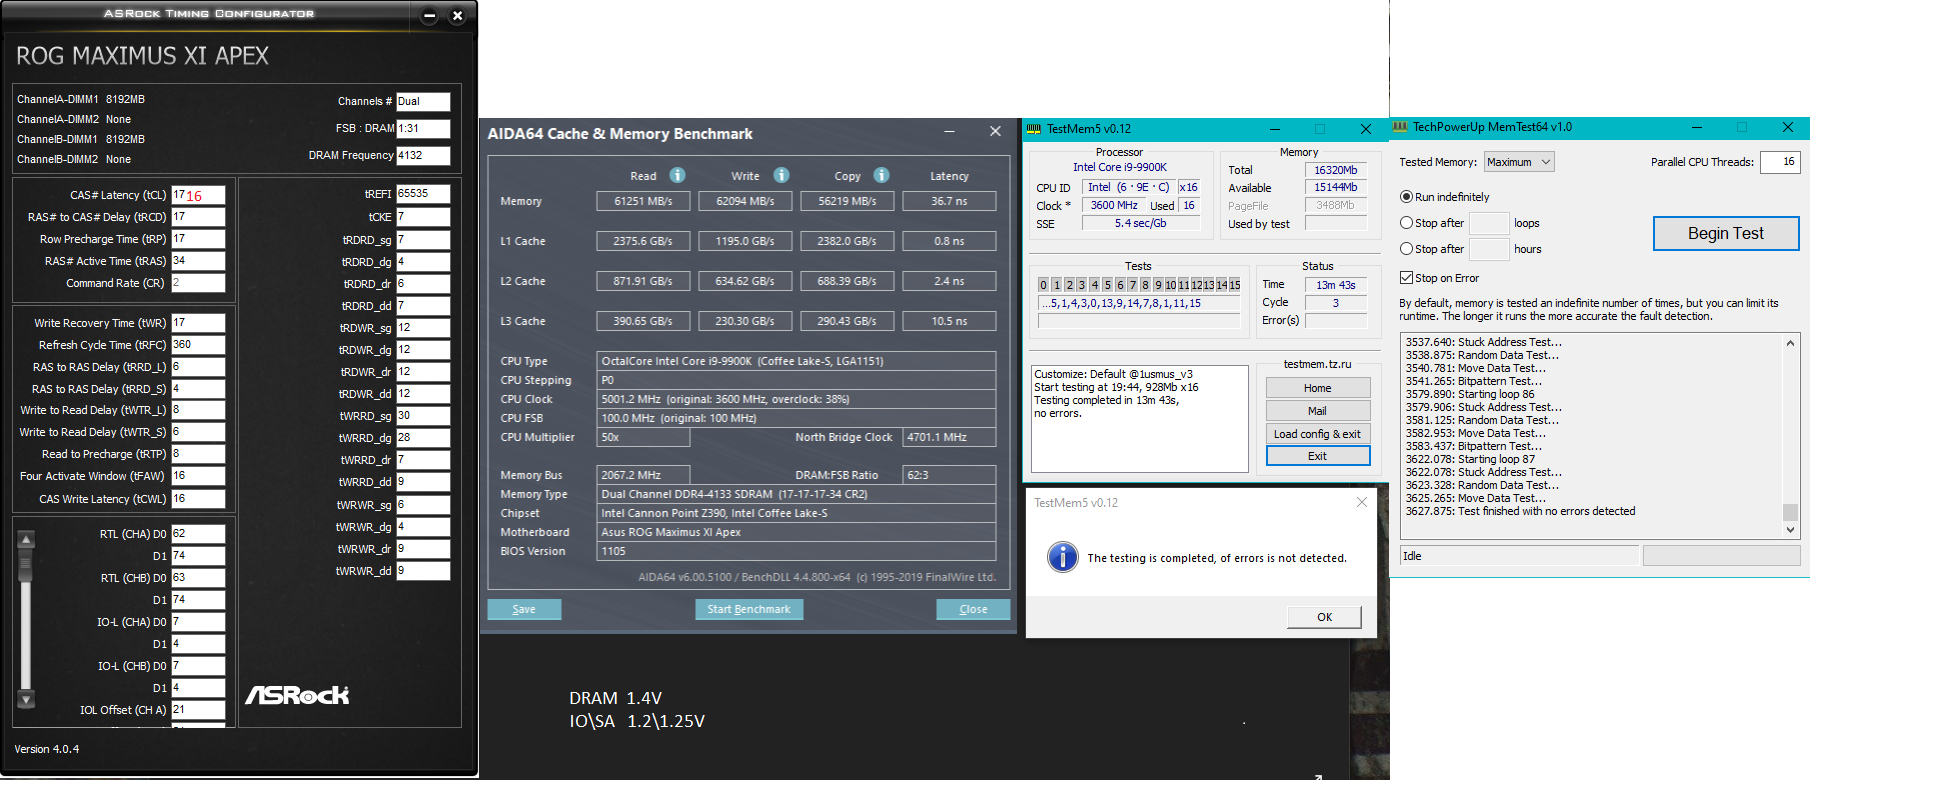Click AIDA64 Memory Latency value 36.7 ns
1948x787 pixels.
tap(949, 201)
